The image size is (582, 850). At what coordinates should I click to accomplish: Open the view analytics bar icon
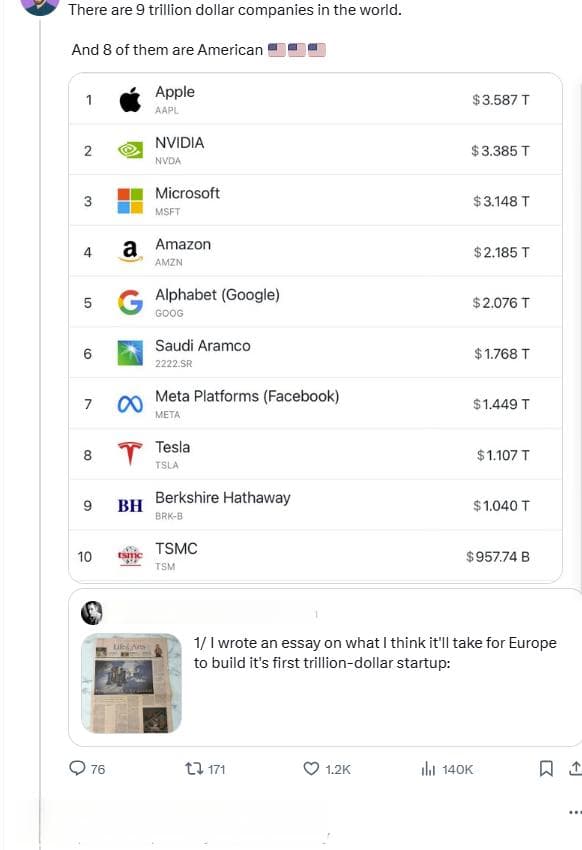pyautogui.click(x=428, y=768)
